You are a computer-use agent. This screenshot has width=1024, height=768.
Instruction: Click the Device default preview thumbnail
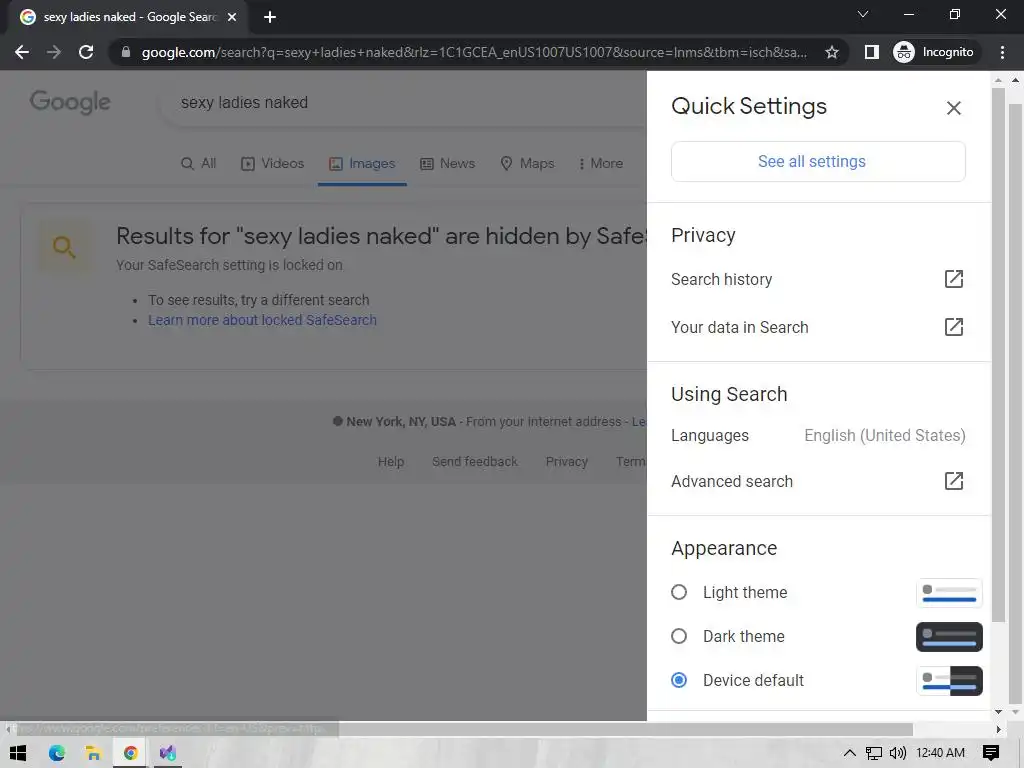(948, 680)
